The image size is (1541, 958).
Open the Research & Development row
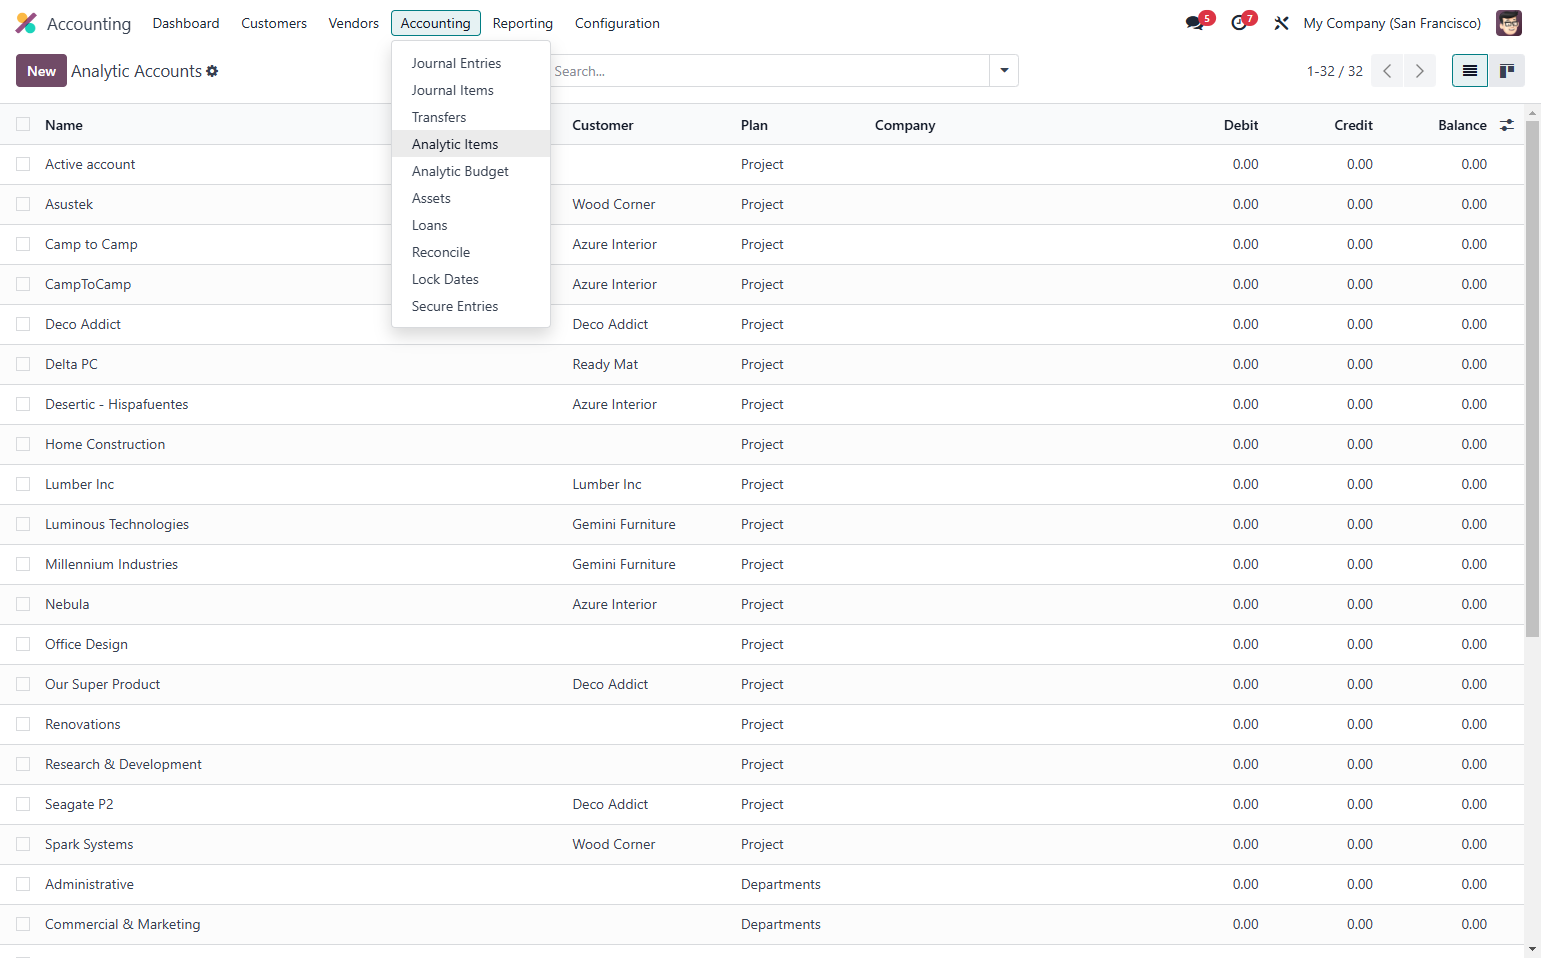point(762,764)
